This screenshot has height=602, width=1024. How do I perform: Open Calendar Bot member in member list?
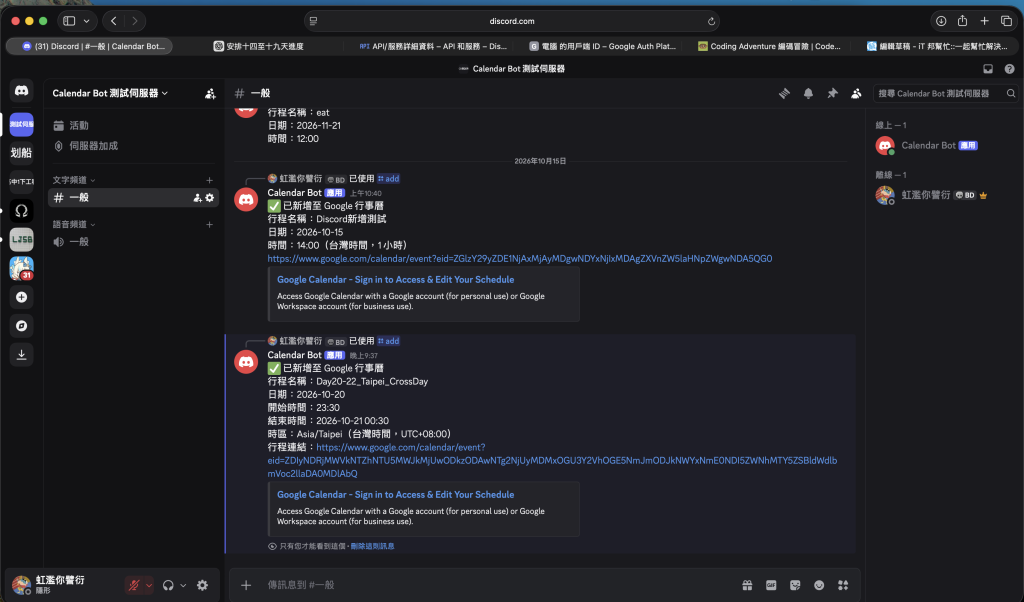pos(942,146)
